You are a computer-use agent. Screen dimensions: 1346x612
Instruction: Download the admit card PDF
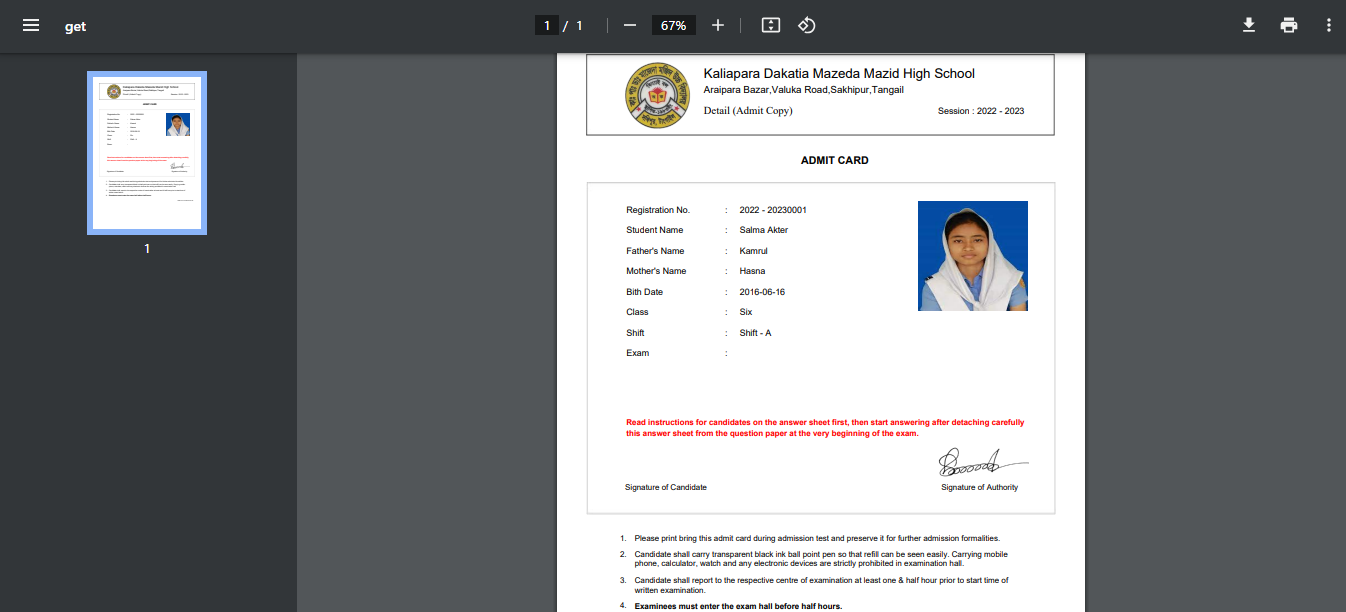[1248, 25]
